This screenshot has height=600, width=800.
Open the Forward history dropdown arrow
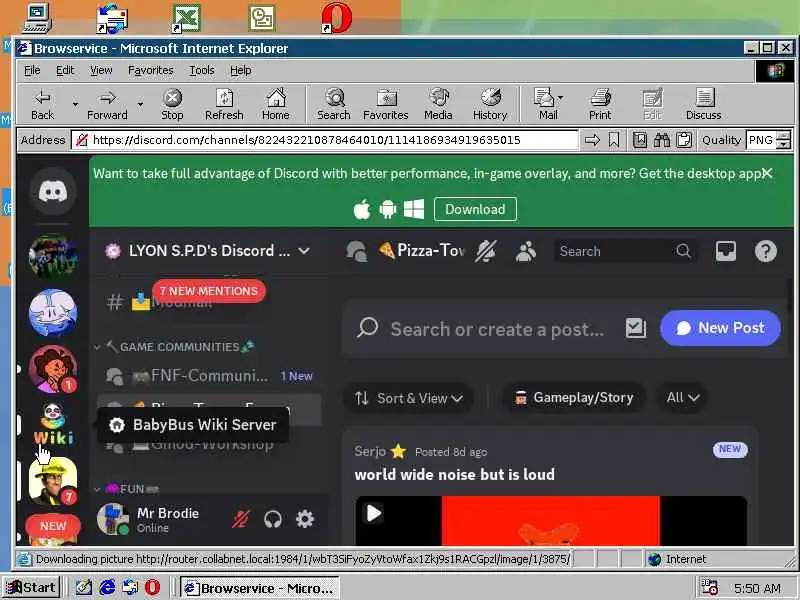(140, 105)
